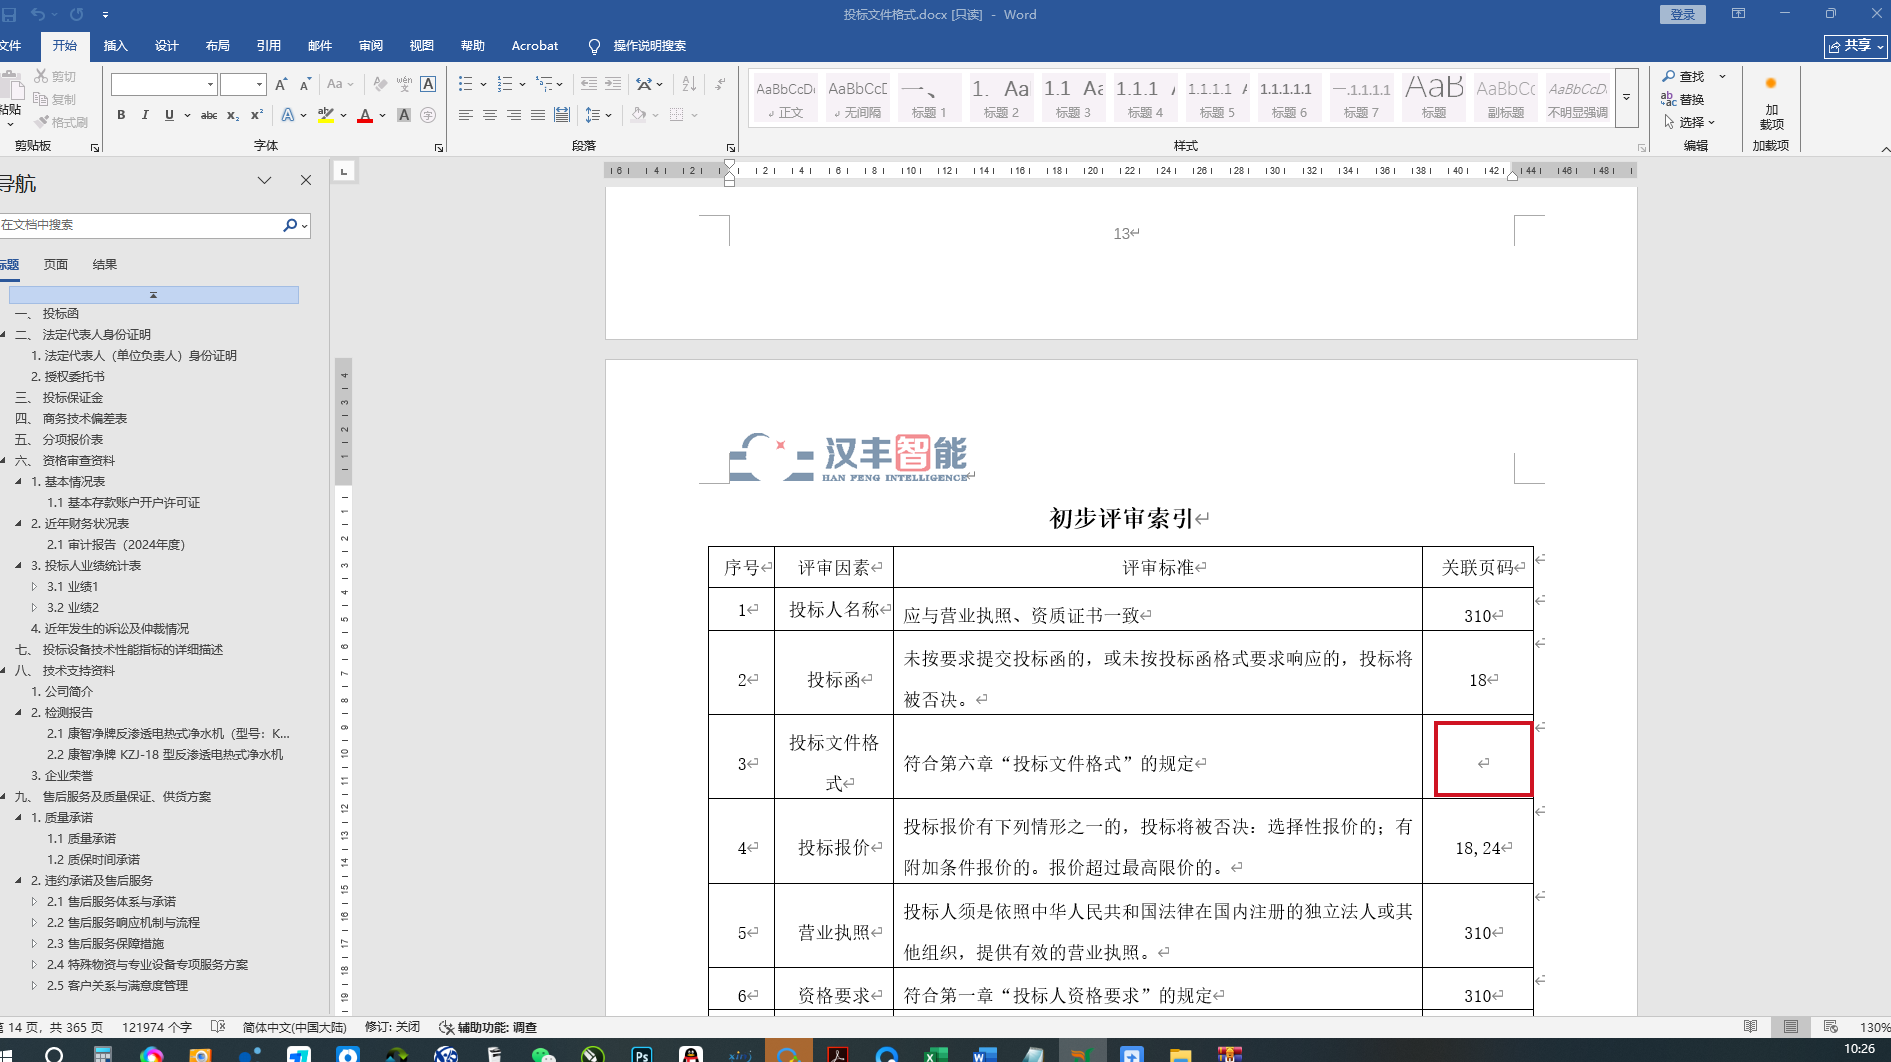The height and width of the screenshot is (1062, 1891).
Task: Open Photoshop from the taskbar
Action: pyautogui.click(x=641, y=1054)
